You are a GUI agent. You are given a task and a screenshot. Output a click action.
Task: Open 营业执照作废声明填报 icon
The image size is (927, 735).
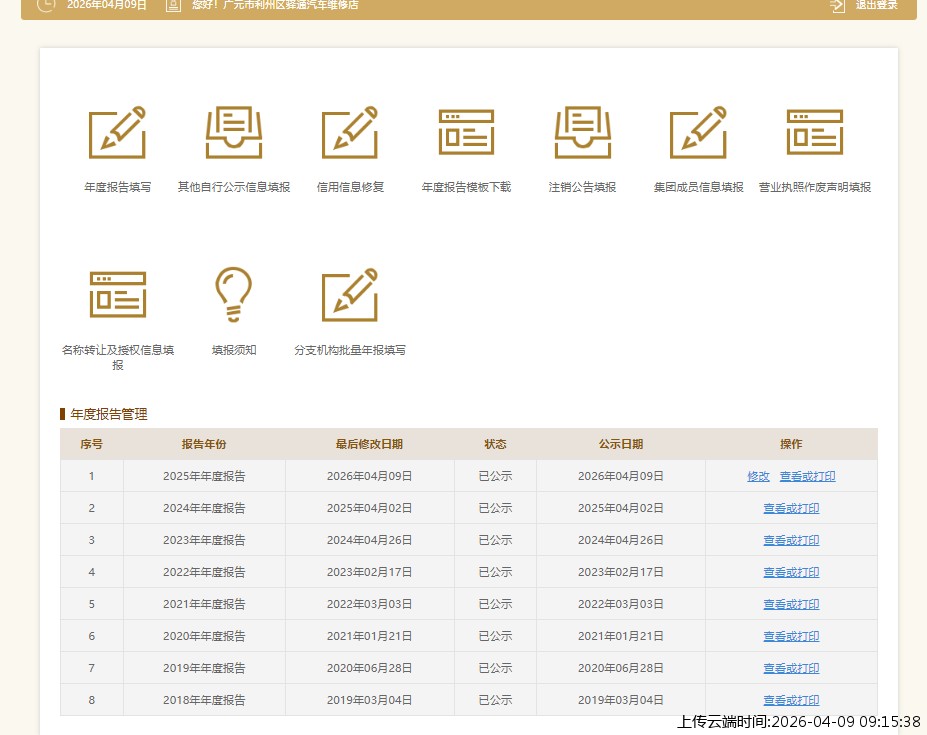(x=814, y=133)
